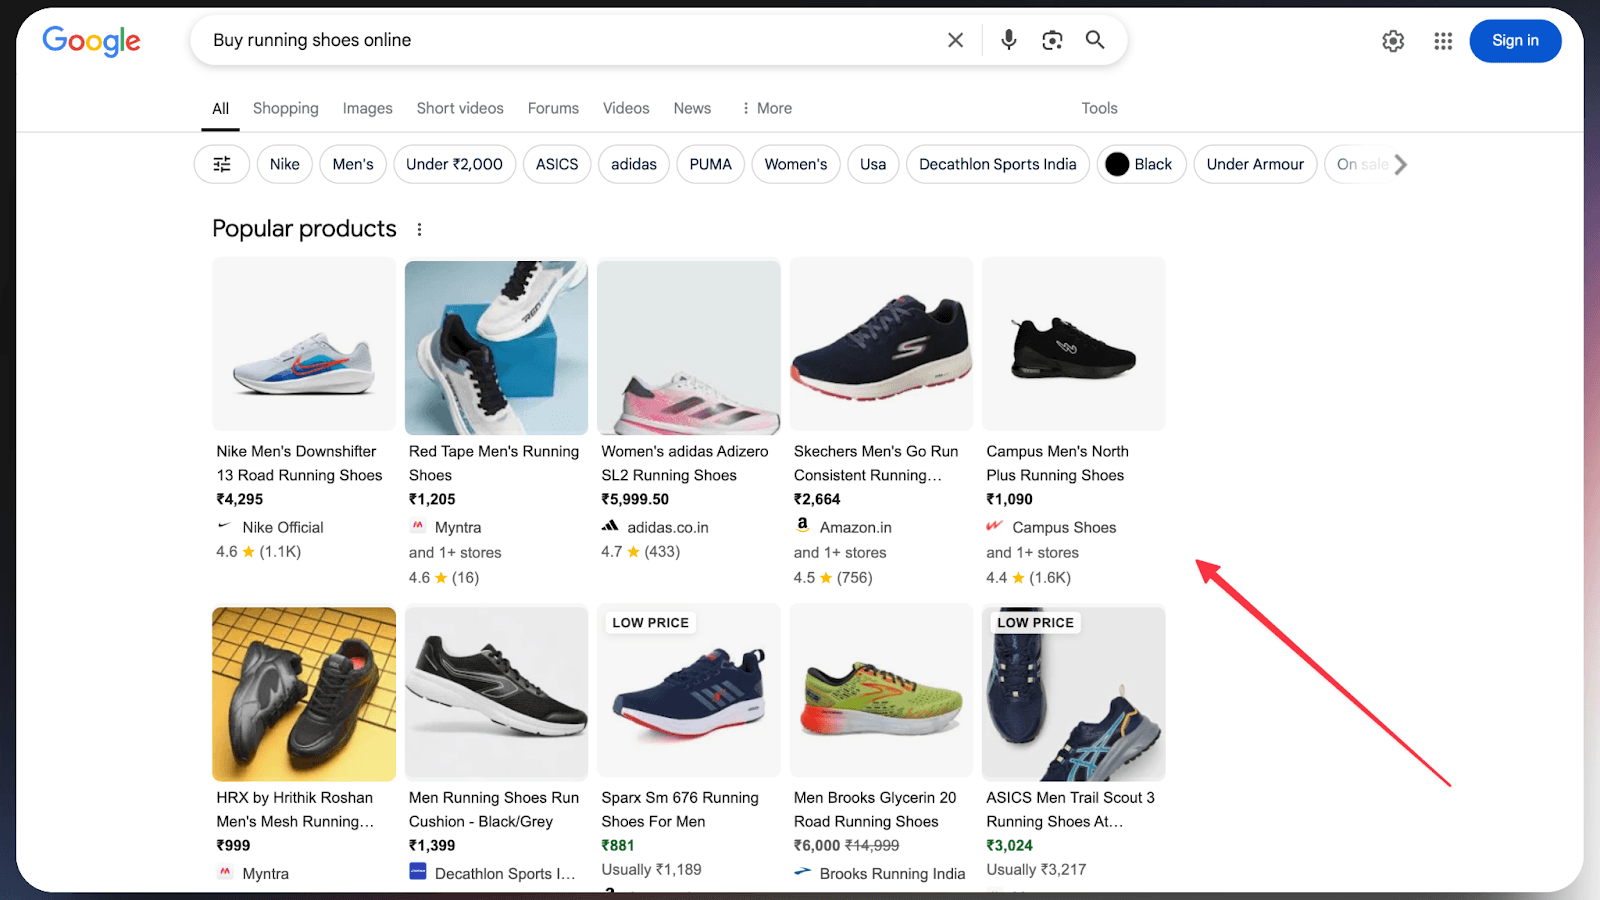Toggle the PUMA brand filter
Image resolution: width=1600 pixels, height=900 pixels.
(x=711, y=164)
